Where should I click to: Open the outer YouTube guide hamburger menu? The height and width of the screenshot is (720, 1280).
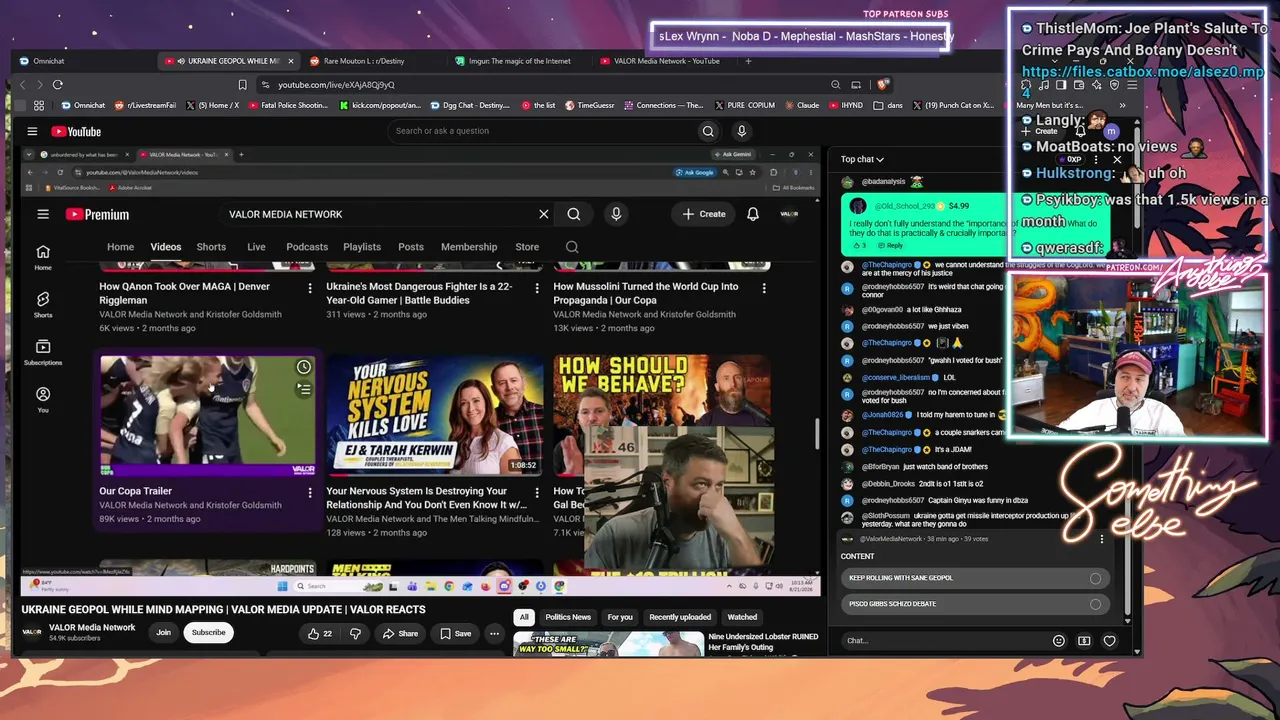click(32, 131)
